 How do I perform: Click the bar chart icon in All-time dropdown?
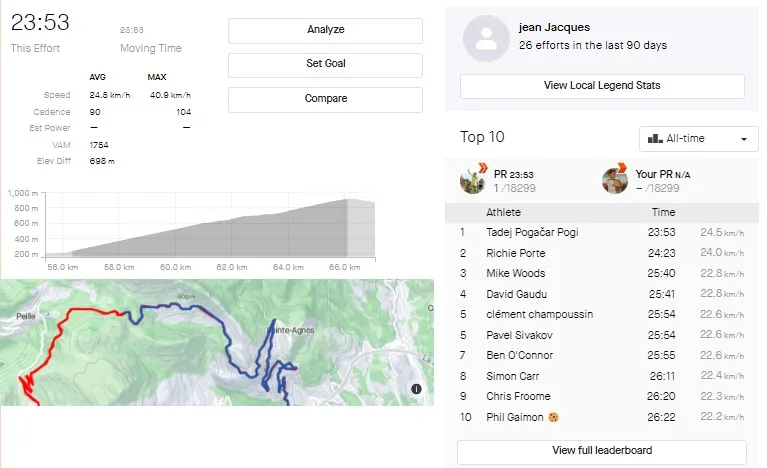(x=655, y=138)
